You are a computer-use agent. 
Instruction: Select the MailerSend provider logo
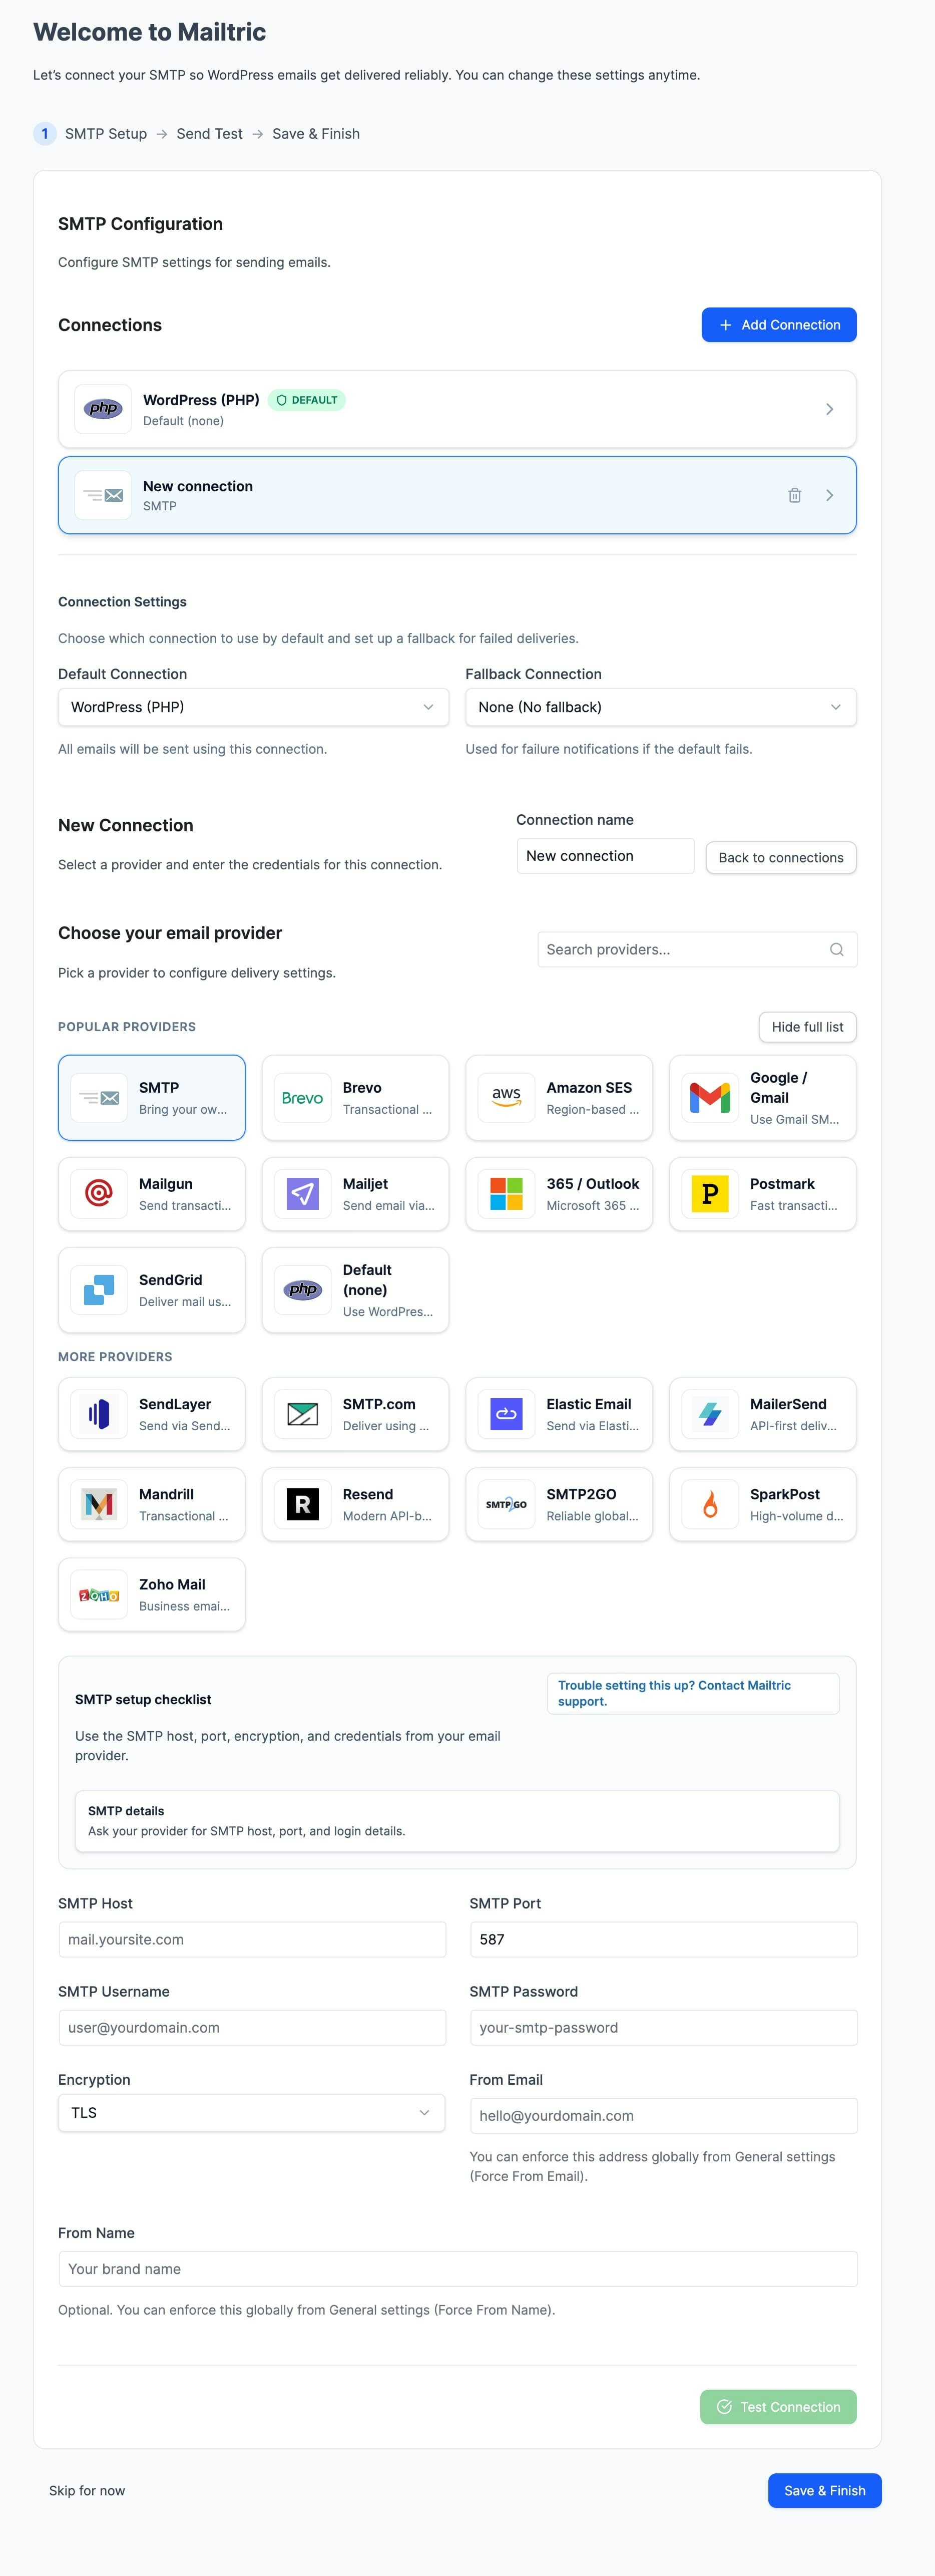tap(710, 1414)
